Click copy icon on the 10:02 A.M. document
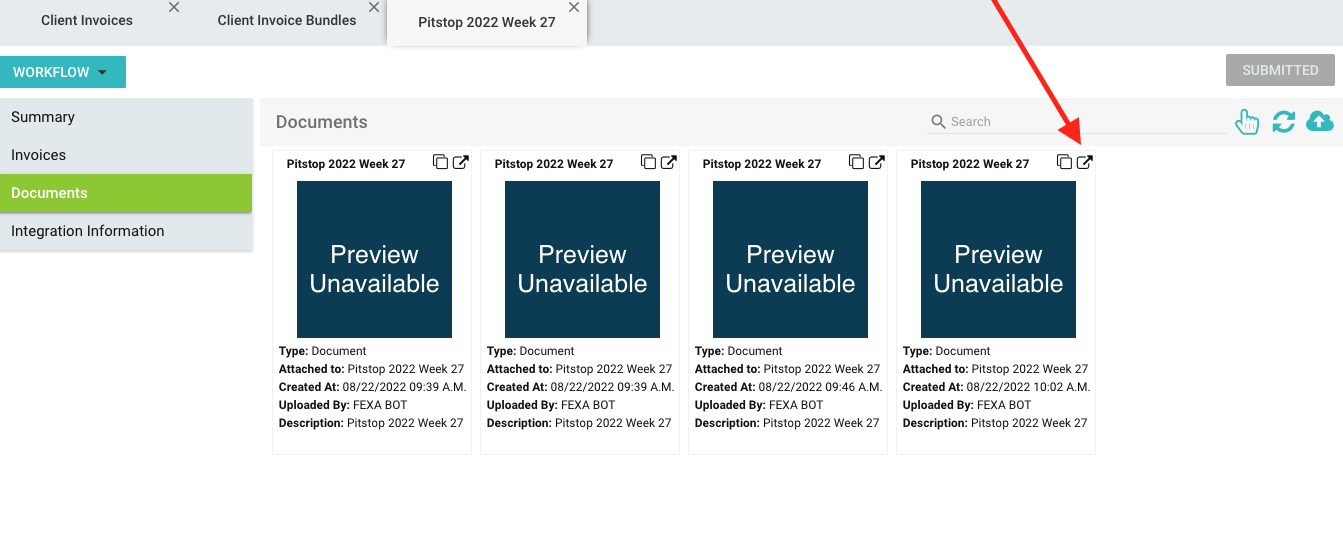The width and height of the screenshot is (1343, 558). point(1064,162)
